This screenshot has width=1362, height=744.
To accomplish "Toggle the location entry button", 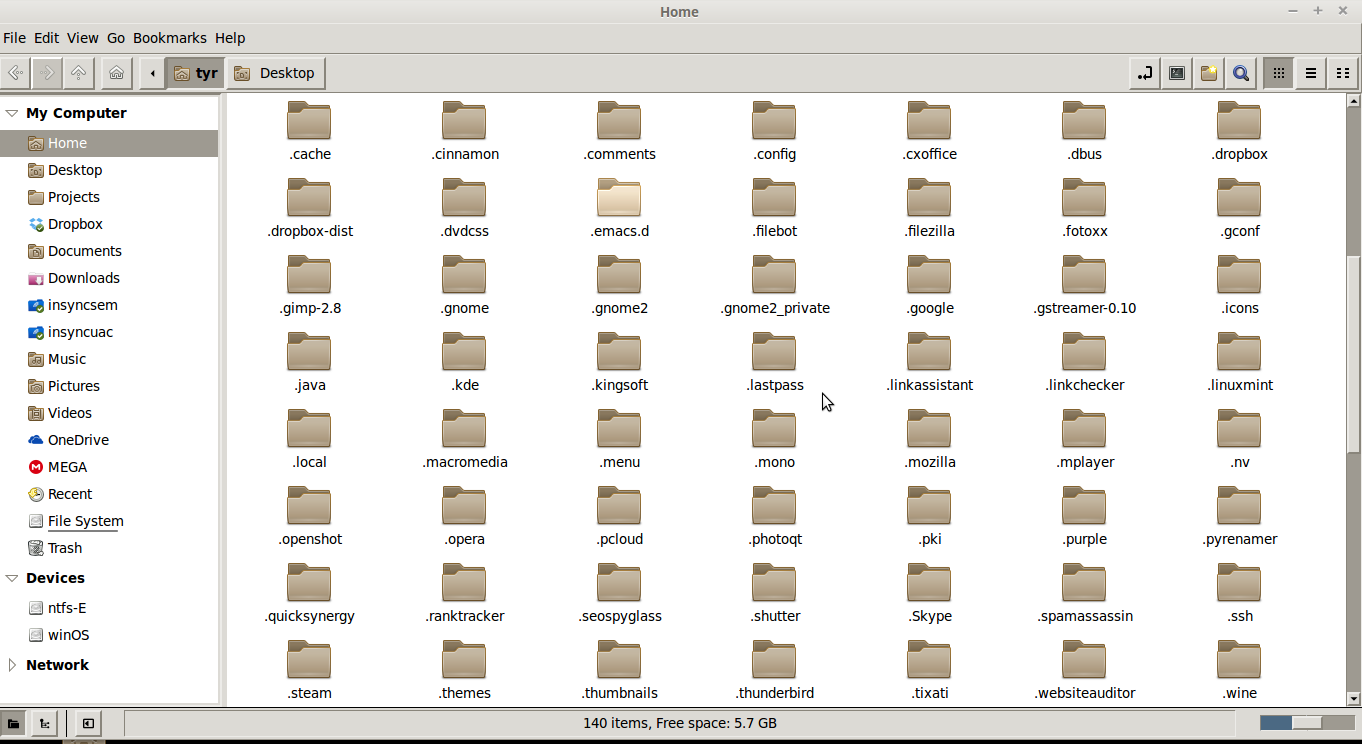I will 1145,73.
